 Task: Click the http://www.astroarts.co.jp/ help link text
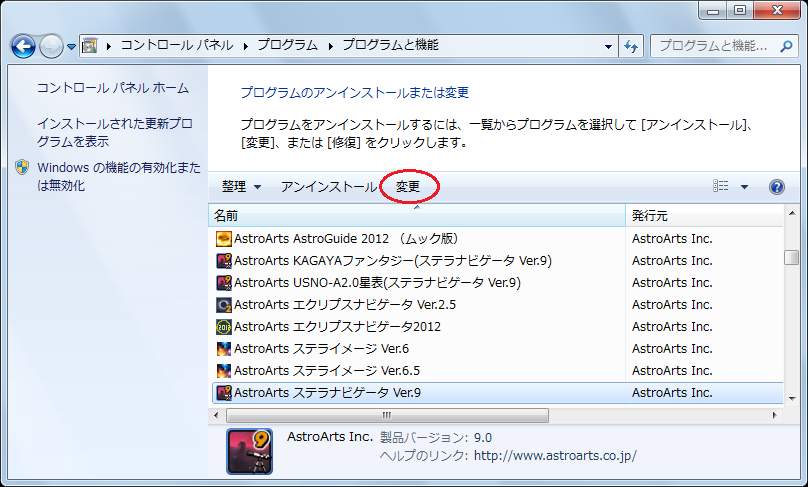coord(555,456)
